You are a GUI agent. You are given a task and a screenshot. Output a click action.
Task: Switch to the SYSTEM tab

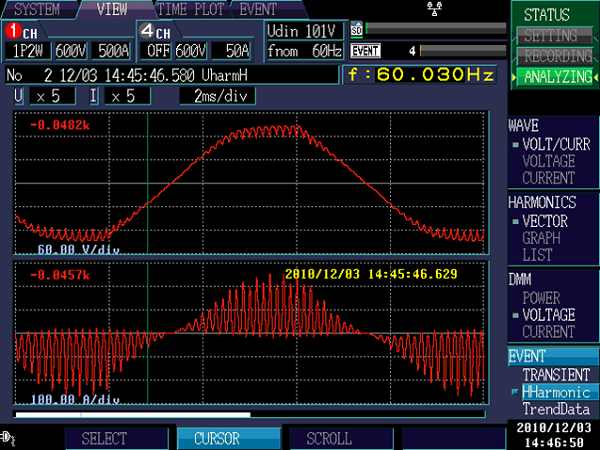pyautogui.click(x=37, y=9)
